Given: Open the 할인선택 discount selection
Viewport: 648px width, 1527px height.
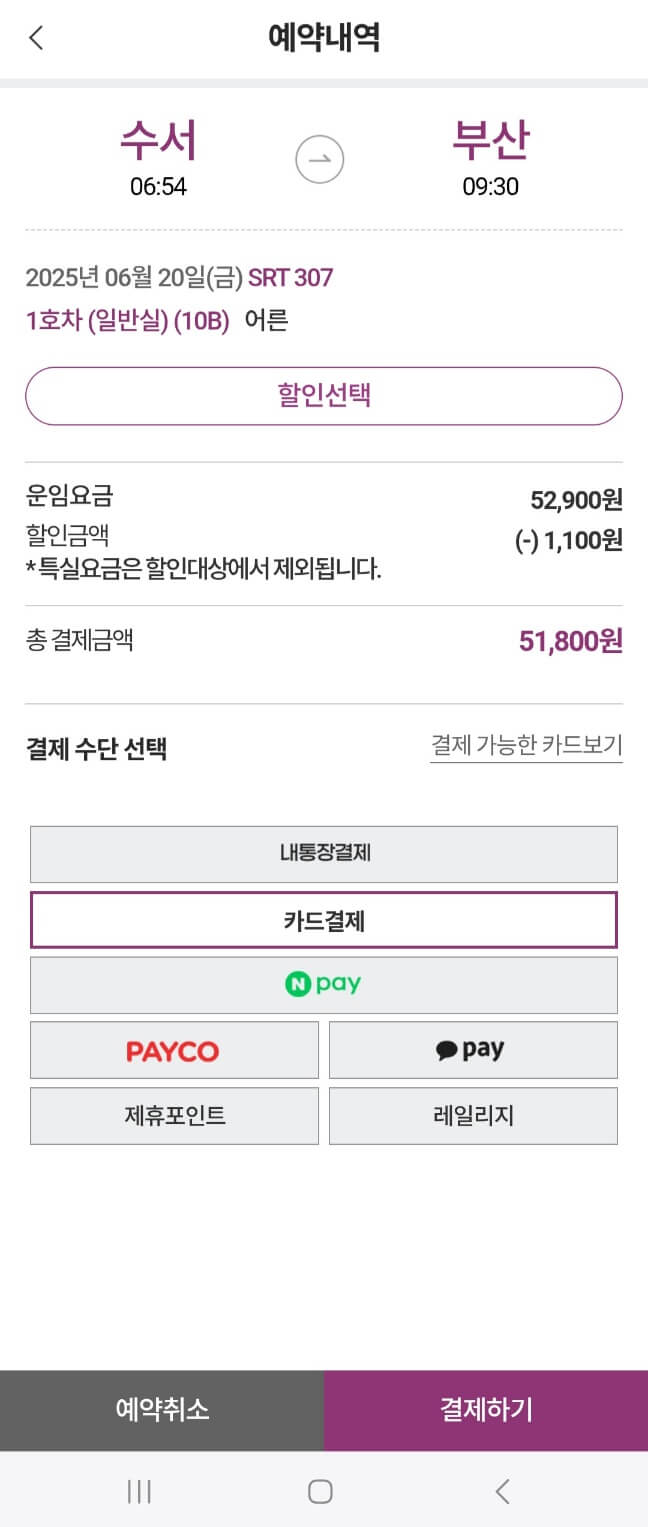Looking at the screenshot, I should click(x=323, y=395).
